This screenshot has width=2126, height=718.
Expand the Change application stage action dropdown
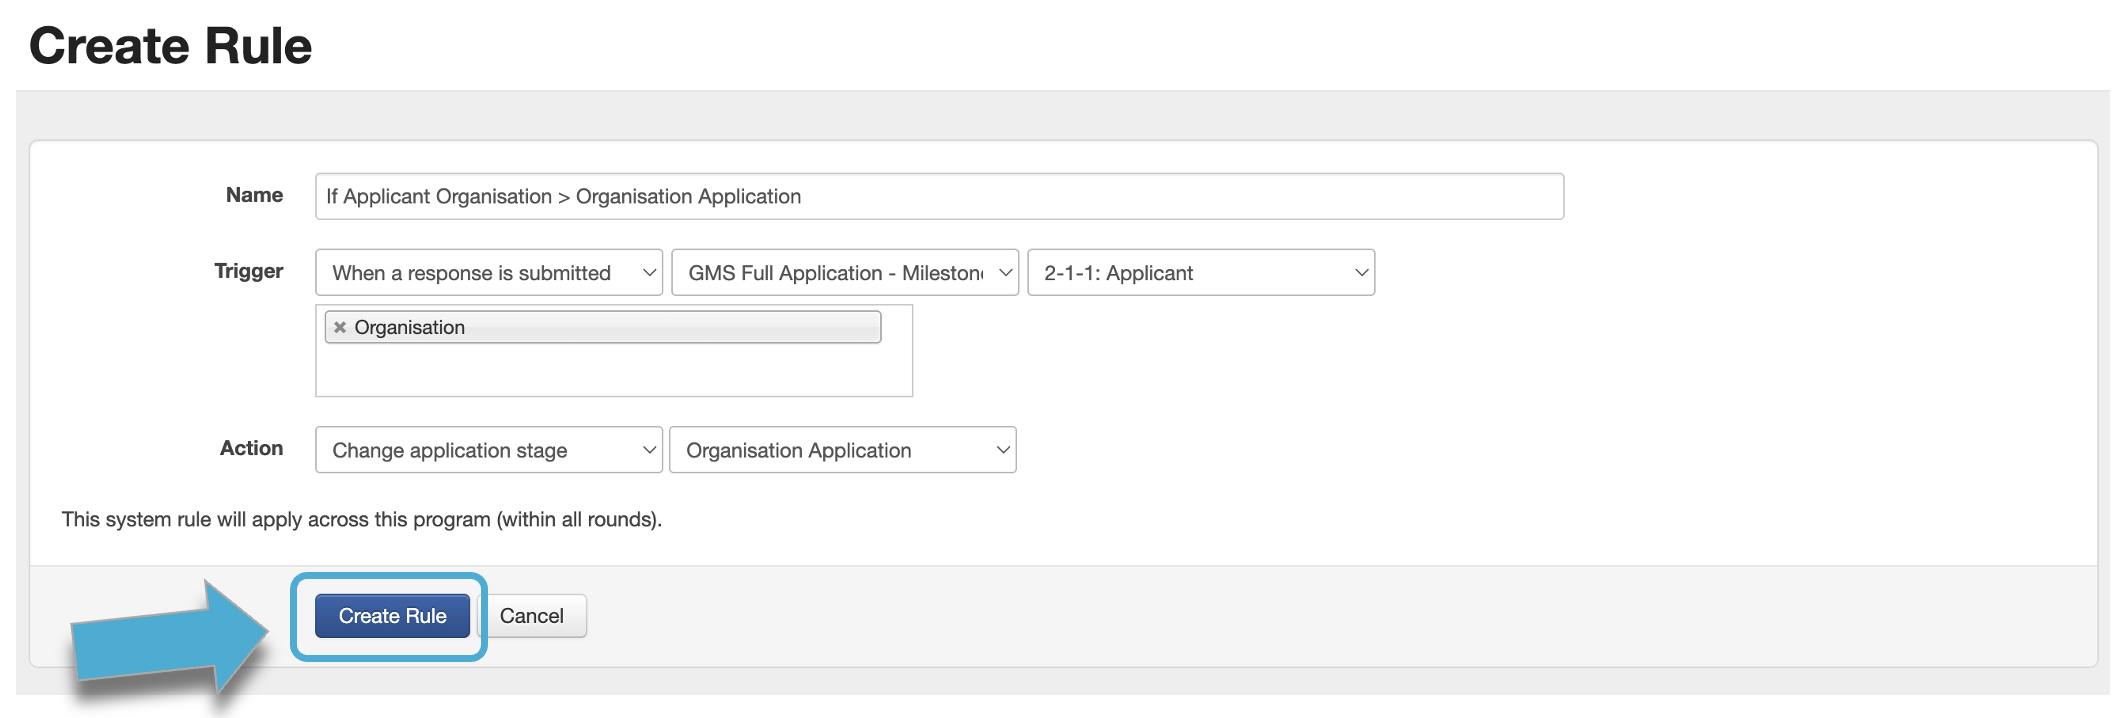(x=480, y=450)
